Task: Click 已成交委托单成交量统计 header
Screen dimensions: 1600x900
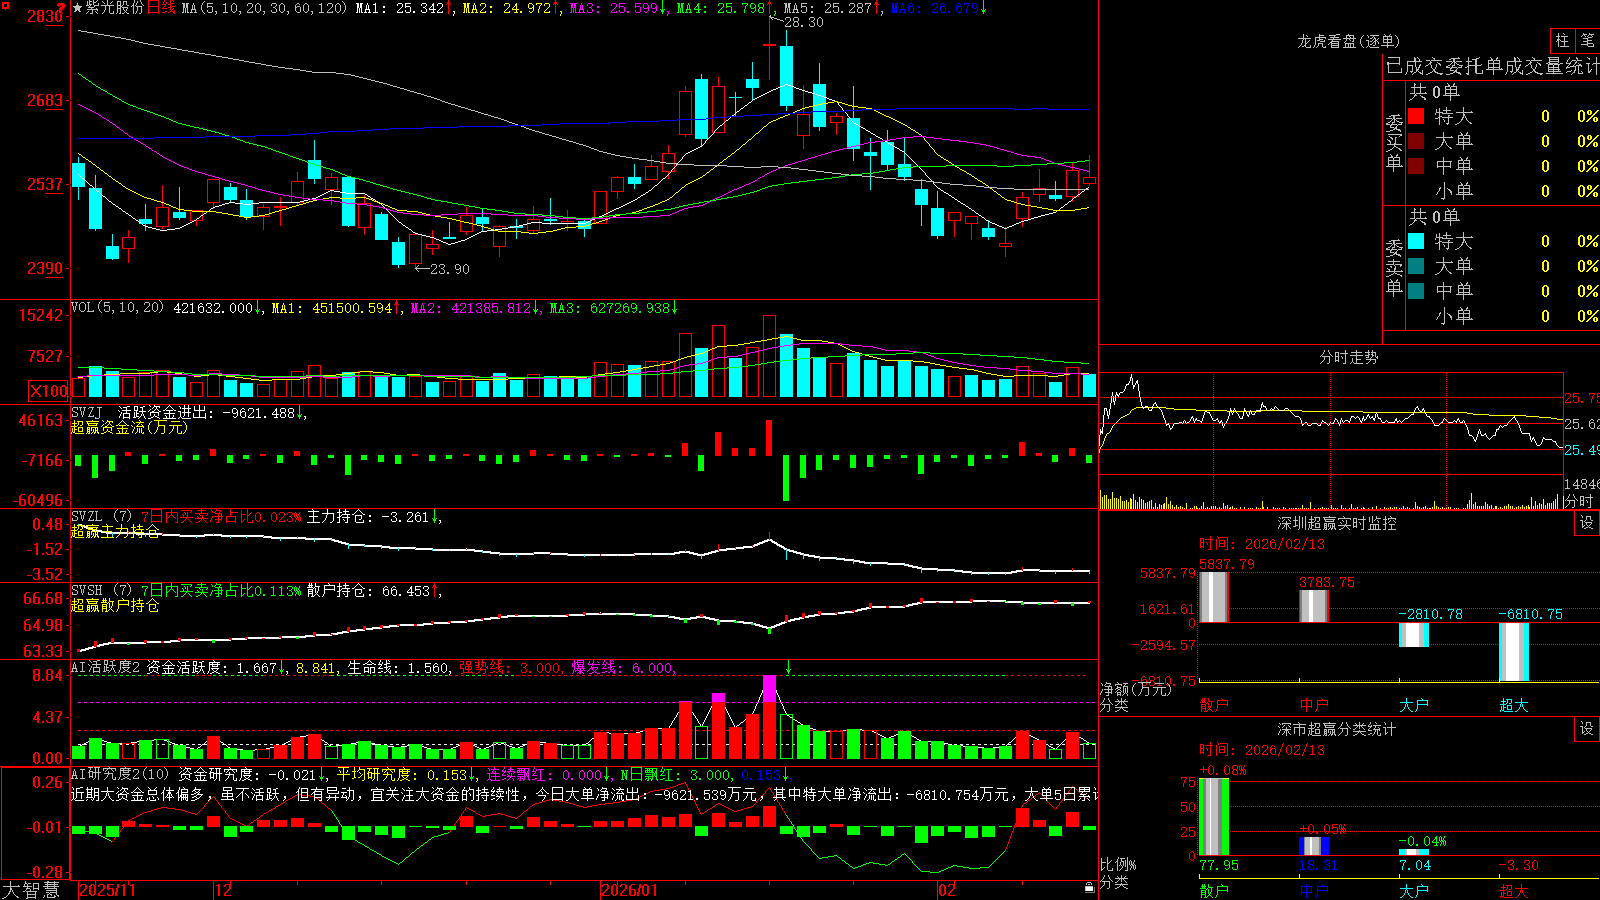Action: pos(1492,66)
